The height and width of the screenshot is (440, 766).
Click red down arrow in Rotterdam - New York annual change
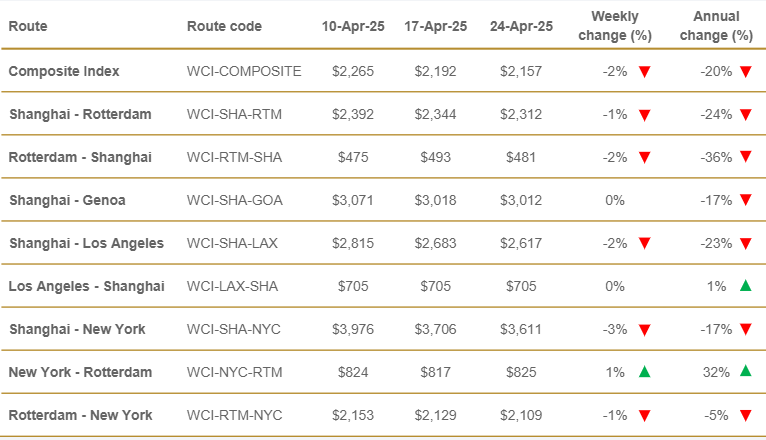click(x=745, y=416)
